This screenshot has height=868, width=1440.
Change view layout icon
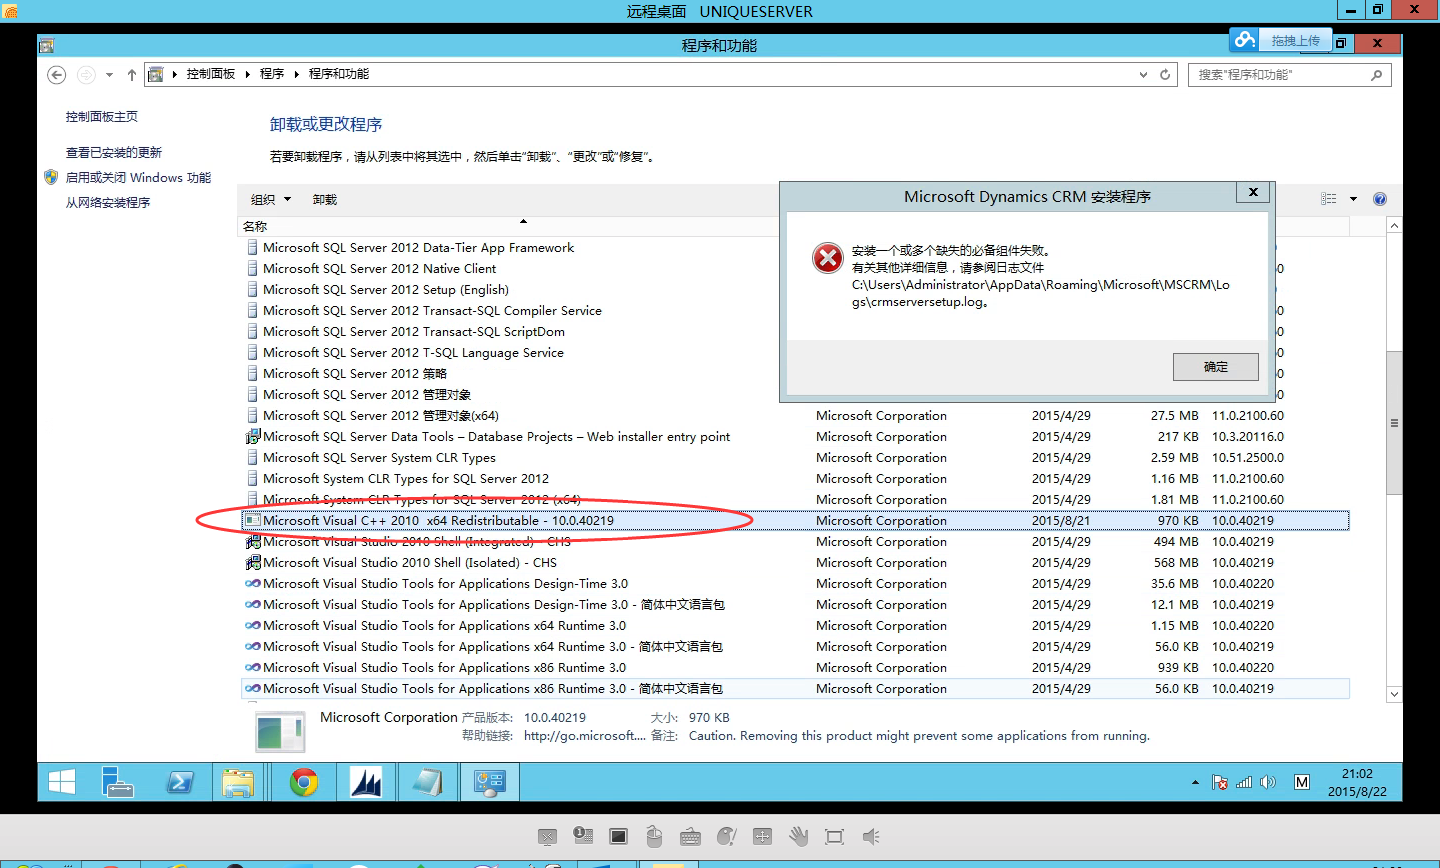click(x=1329, y=199)
